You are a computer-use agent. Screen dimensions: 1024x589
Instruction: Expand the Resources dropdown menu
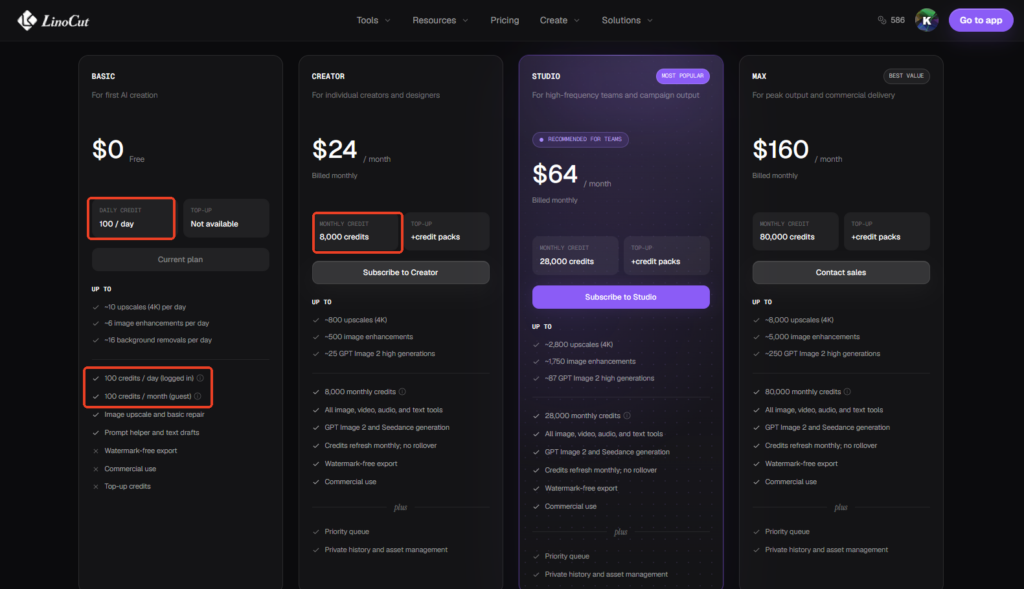440,20
